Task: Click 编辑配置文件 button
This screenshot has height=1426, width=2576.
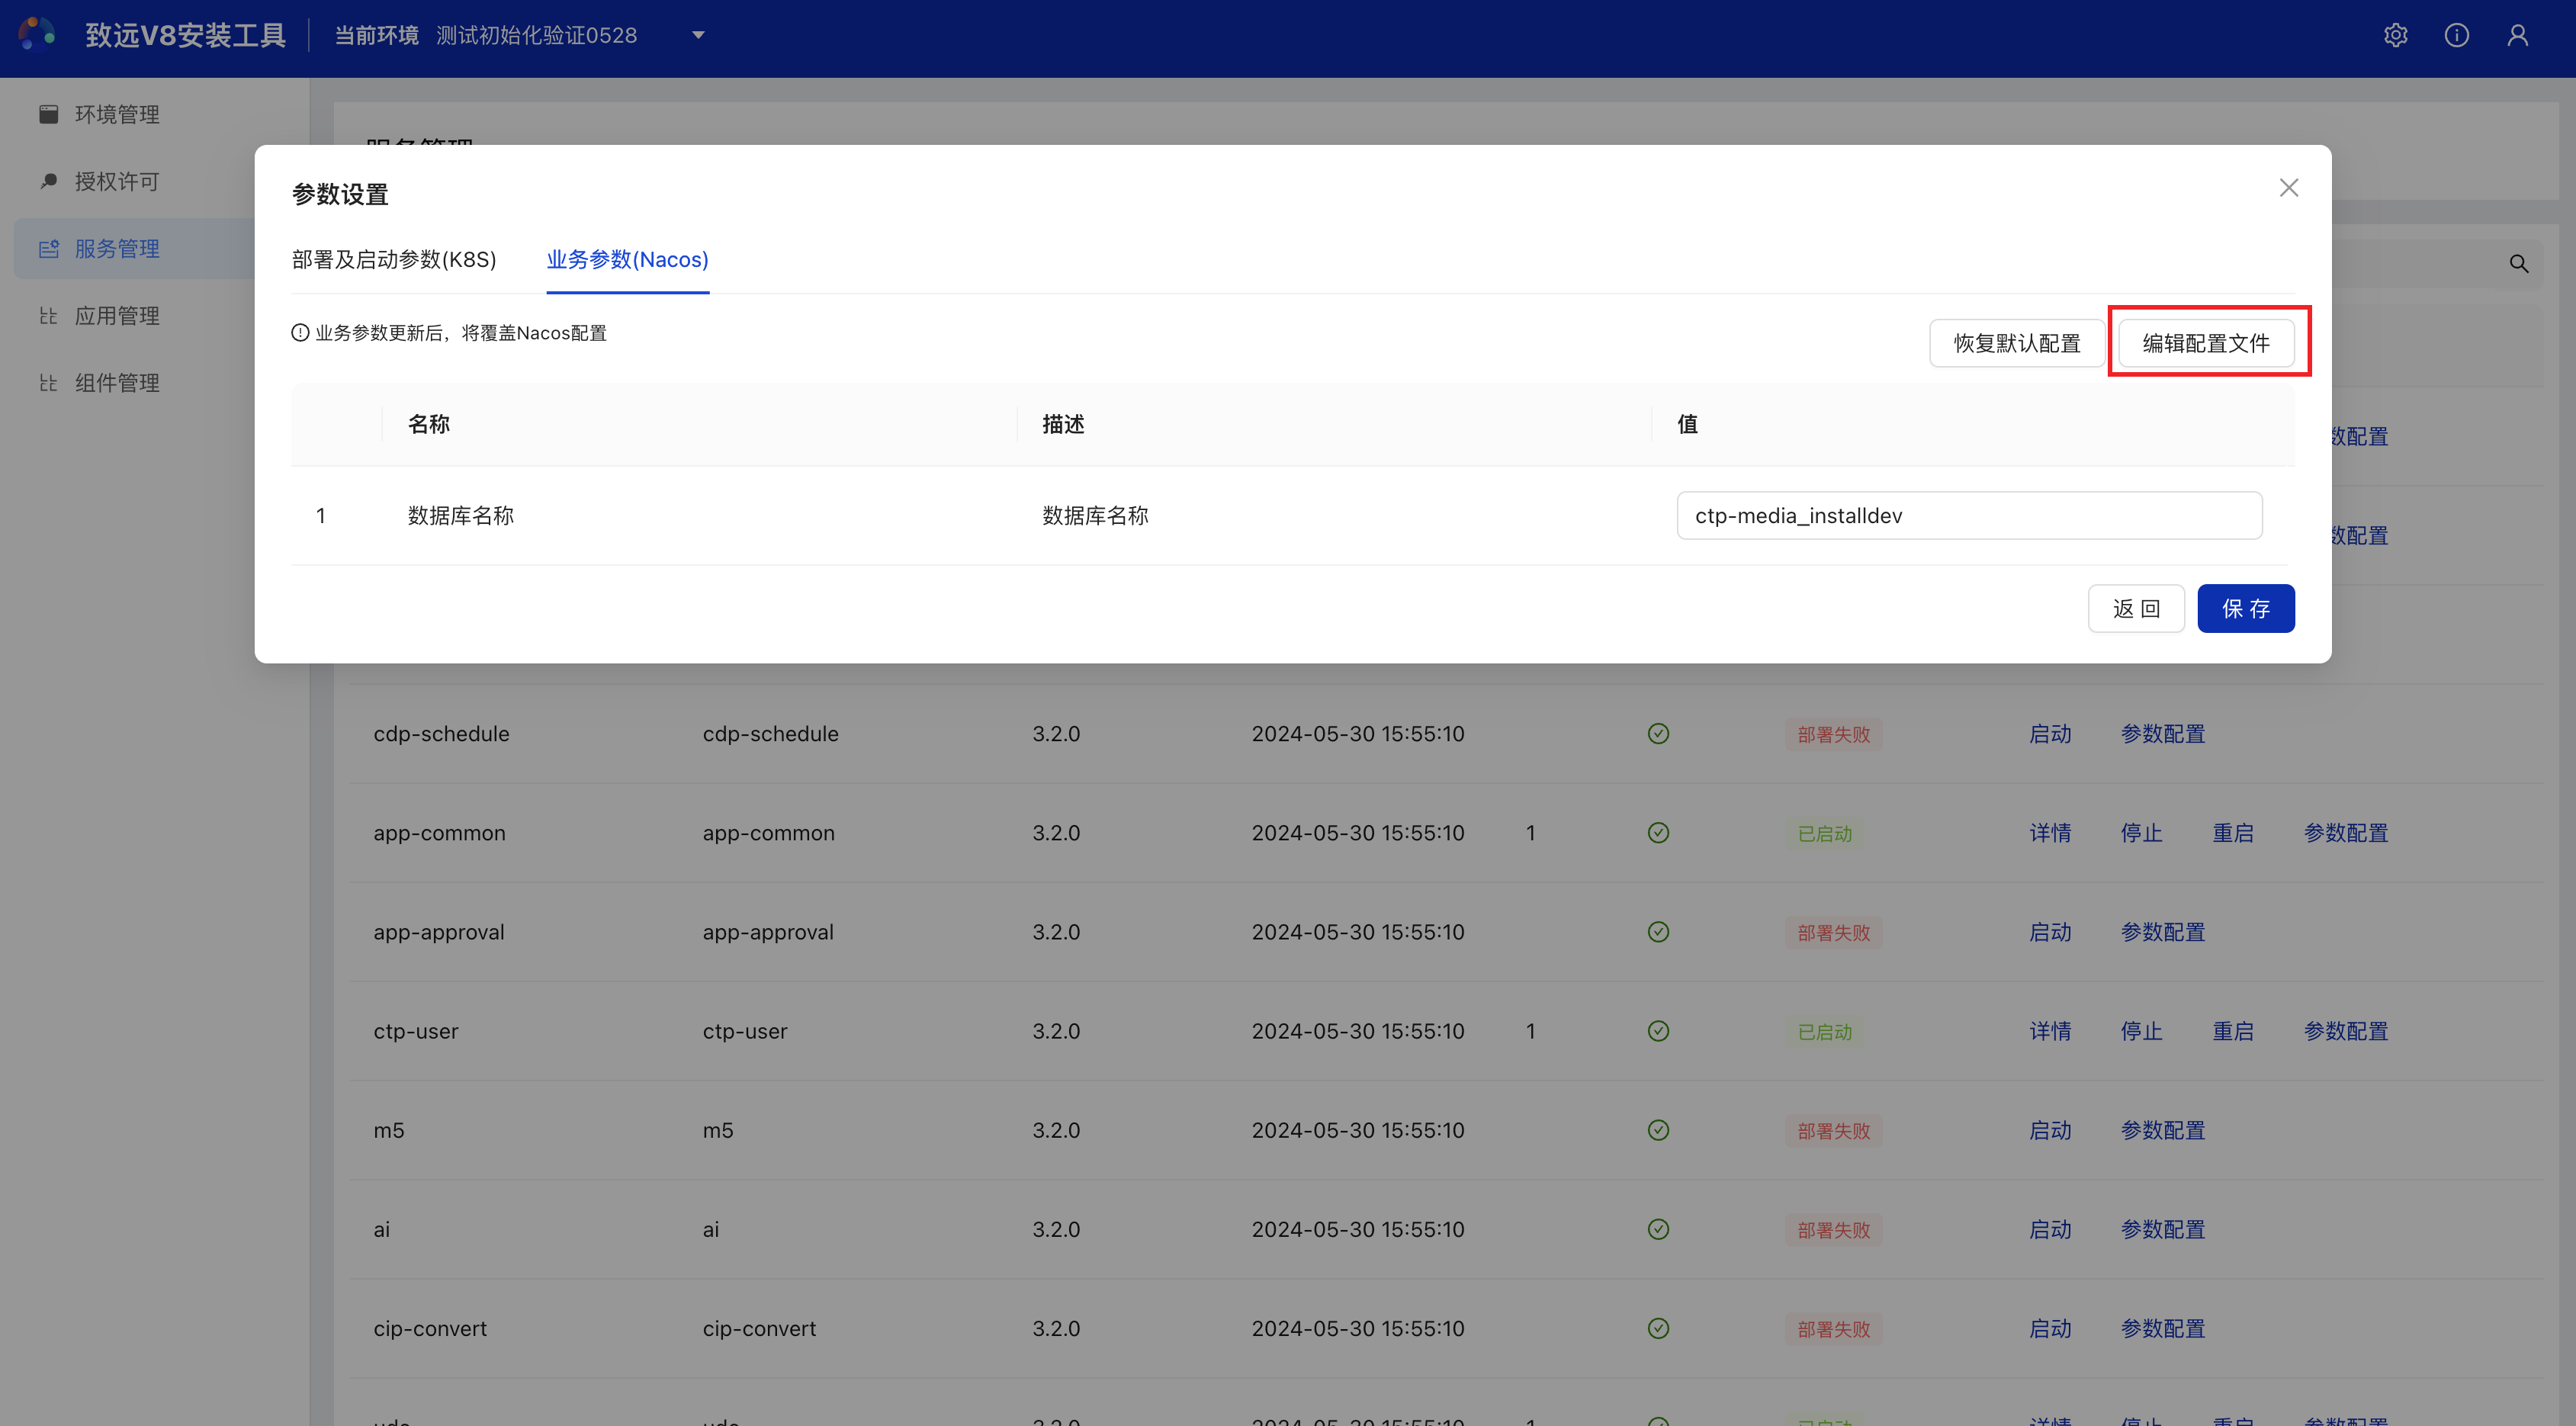Action: (2206, 343)
